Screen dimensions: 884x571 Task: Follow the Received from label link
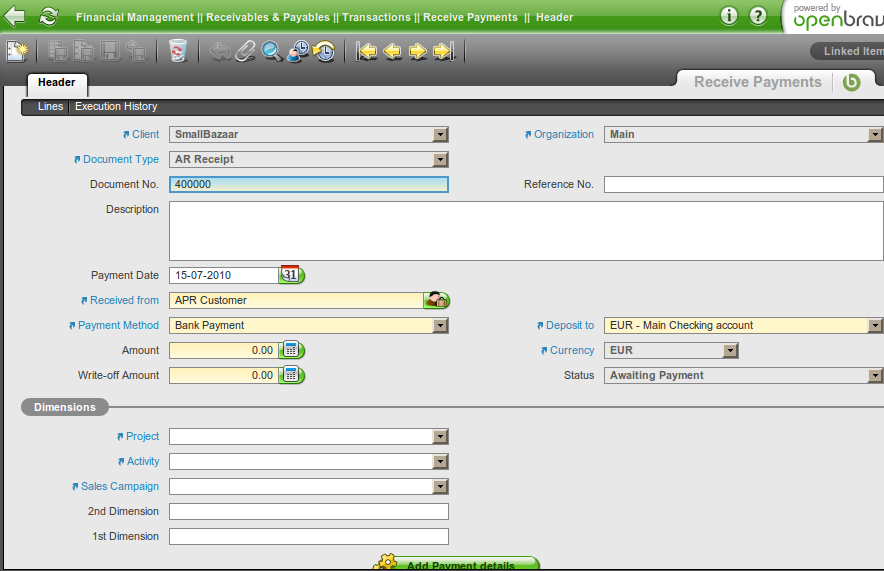124,300
